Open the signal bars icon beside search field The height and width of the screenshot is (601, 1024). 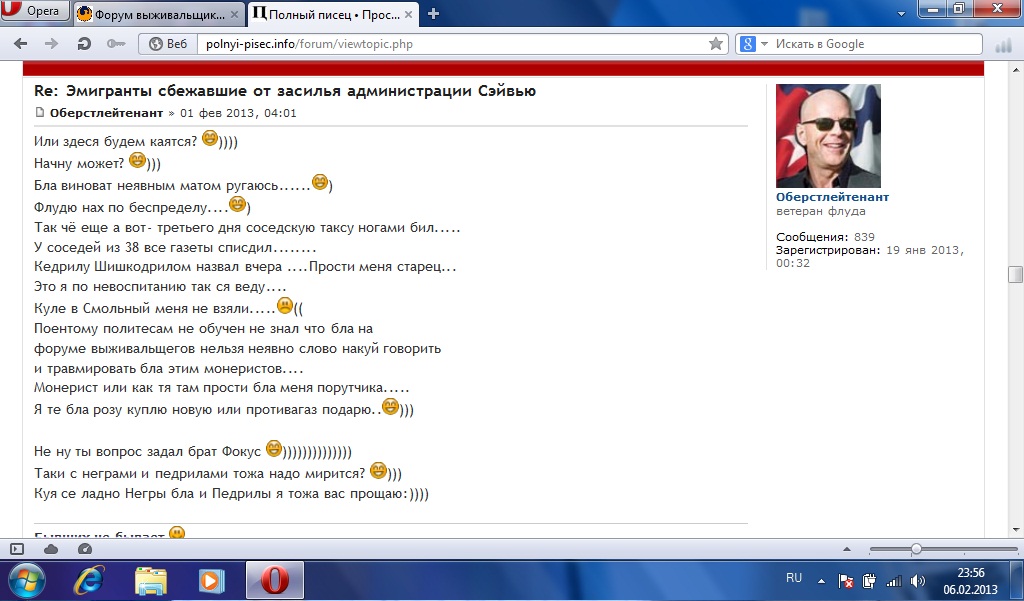[1003, 45]
